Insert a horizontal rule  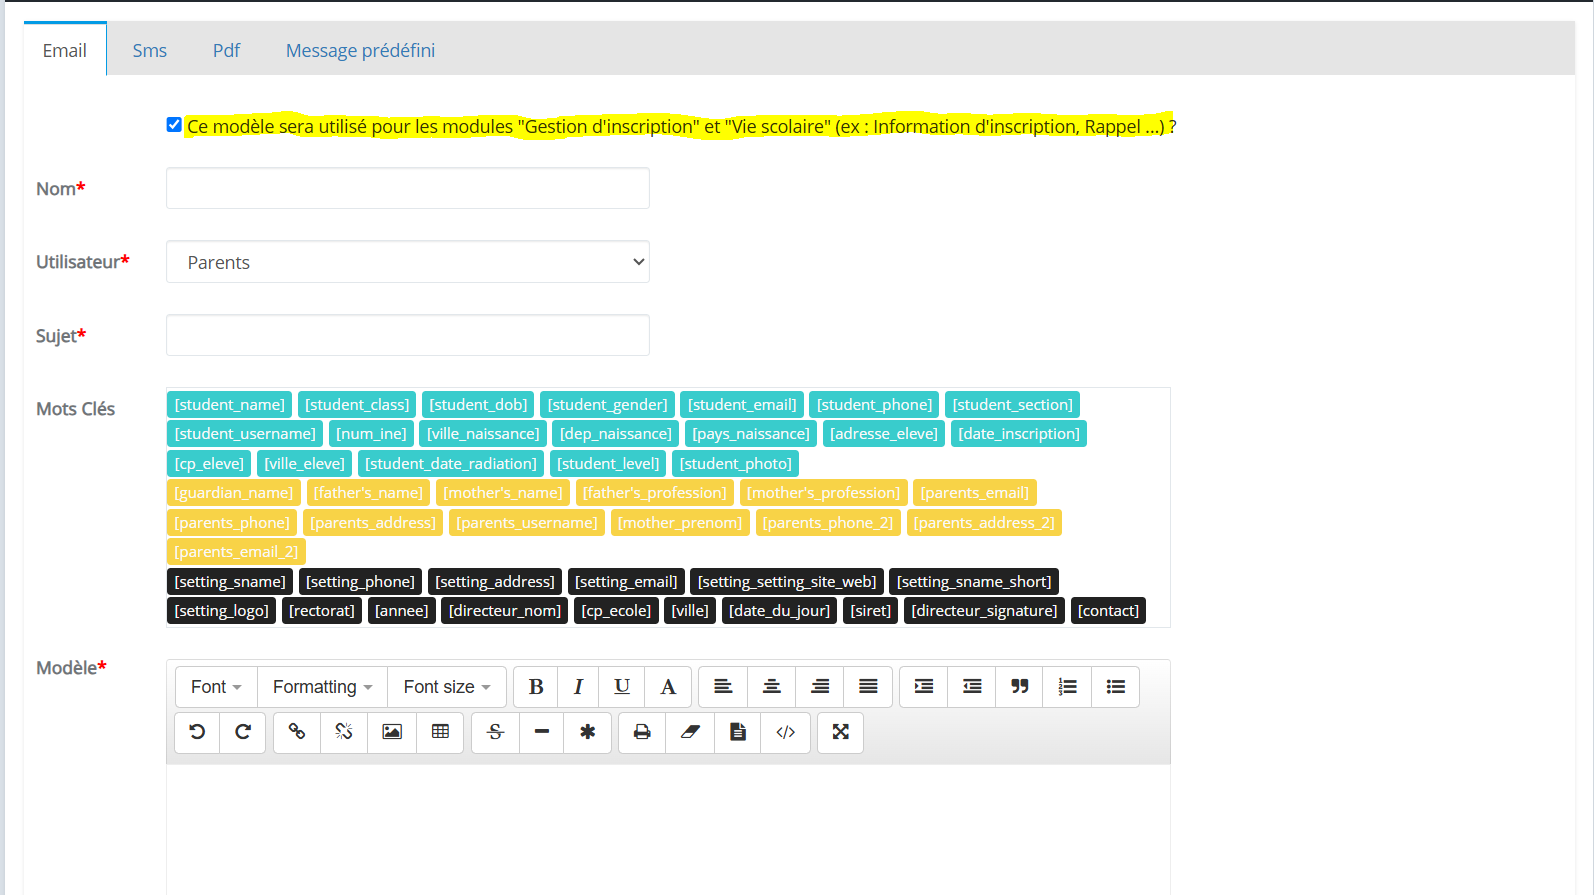click(542, 732)
